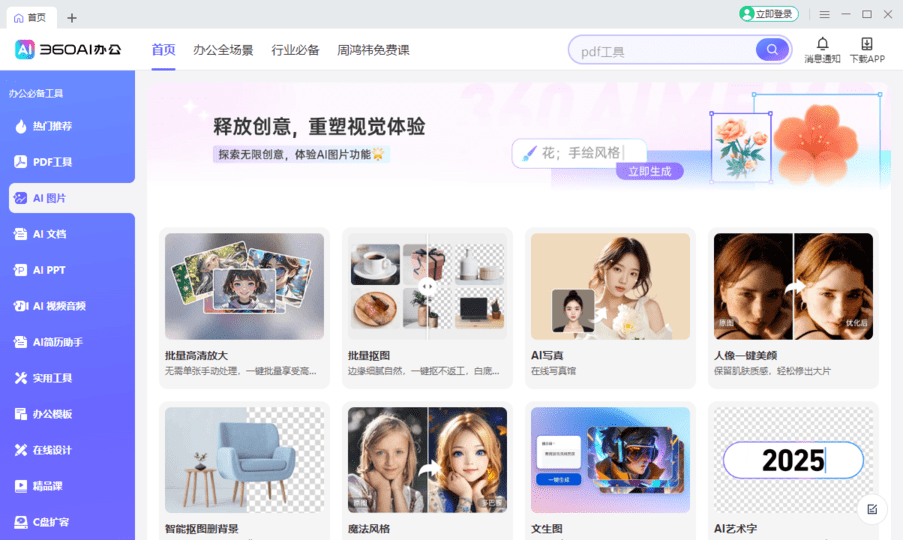Screen dimensions: 903x540
Task: Click the hand-drawn peony banner image
Action: 741,147
